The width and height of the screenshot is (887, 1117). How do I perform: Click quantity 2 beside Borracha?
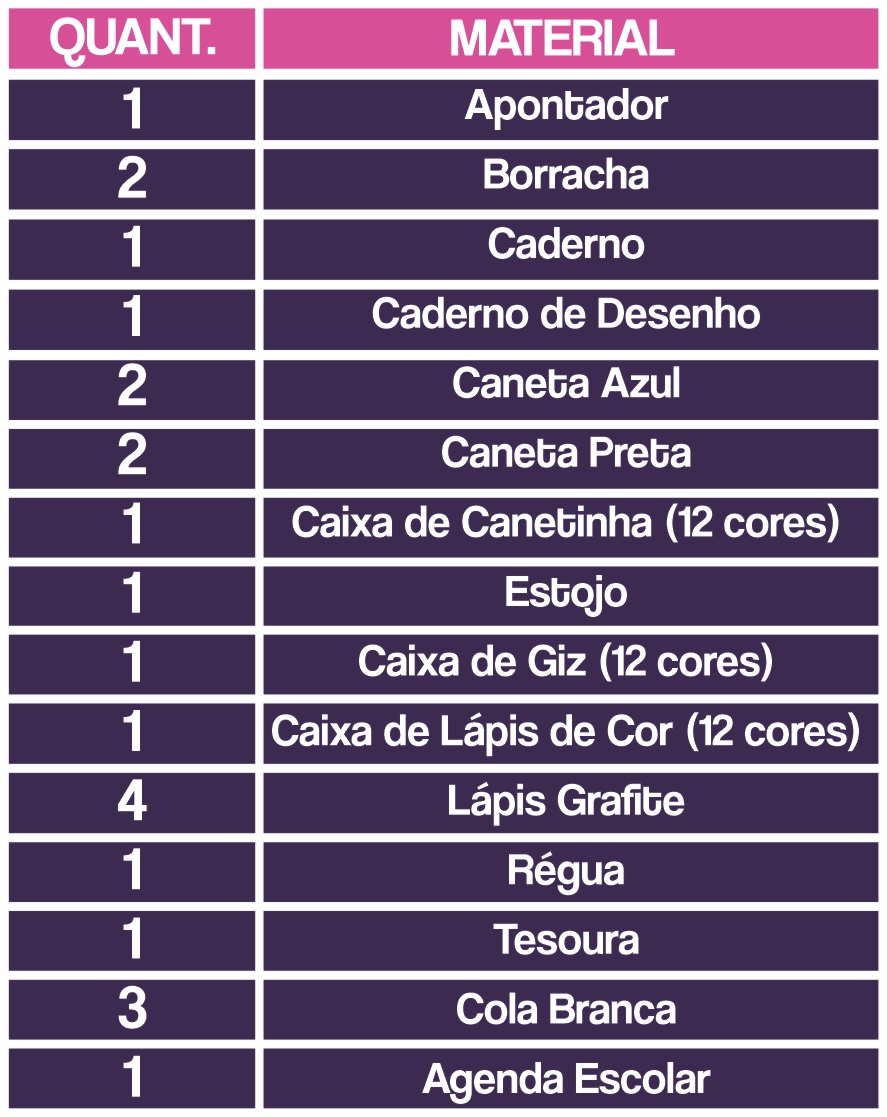132,179
